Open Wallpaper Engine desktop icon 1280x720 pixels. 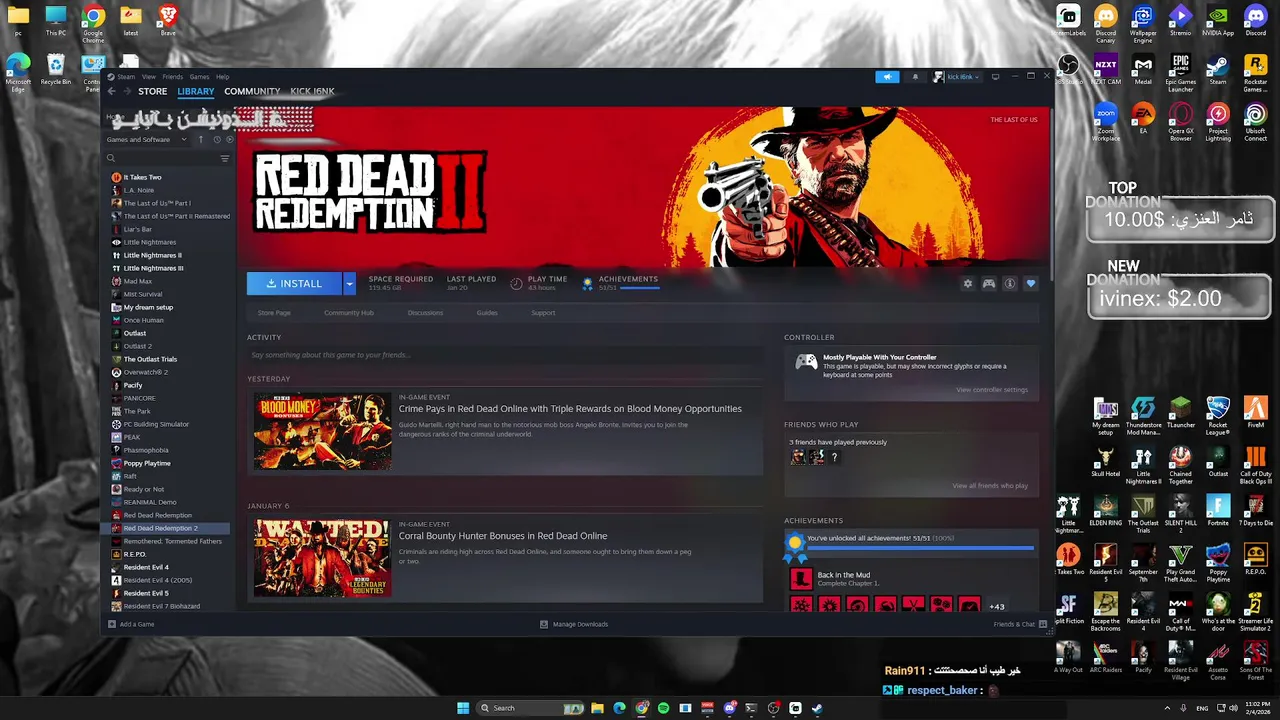click(1143, 23)
